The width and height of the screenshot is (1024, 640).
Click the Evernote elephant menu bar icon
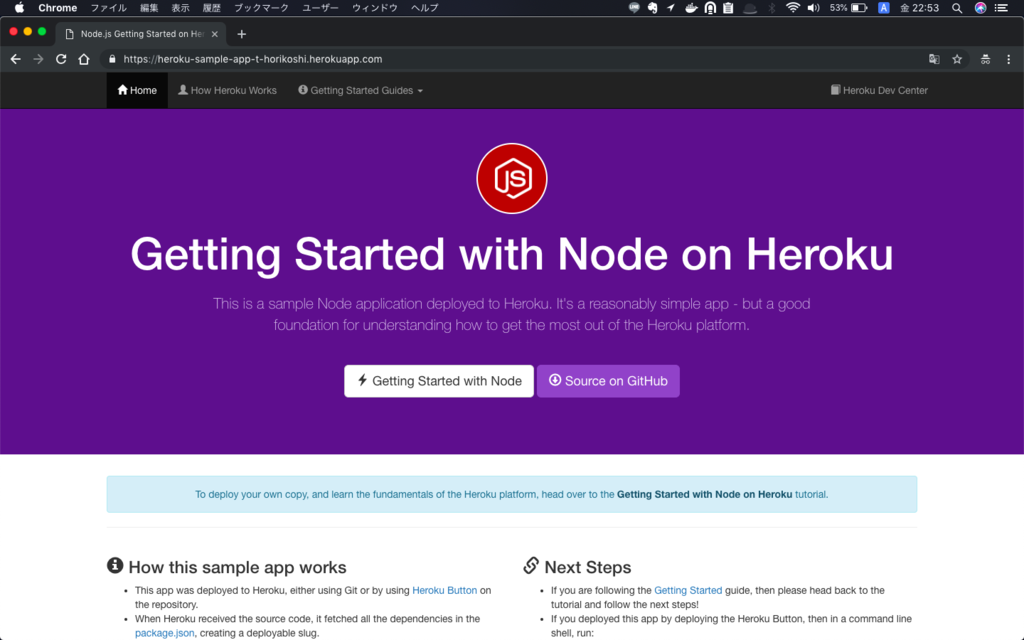coord(652,8)
